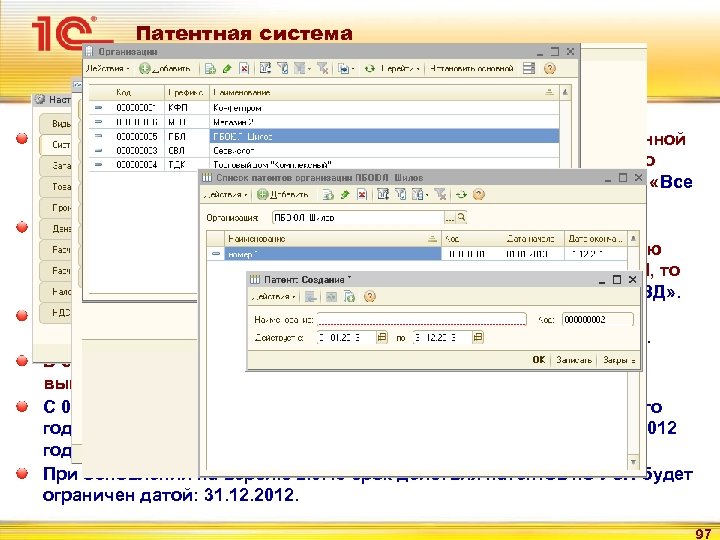Image resolution: width=720 pixels, height=540 pixels.
Task: Open Действия menu in the Патент: Создание window
Action: [273, 297]
